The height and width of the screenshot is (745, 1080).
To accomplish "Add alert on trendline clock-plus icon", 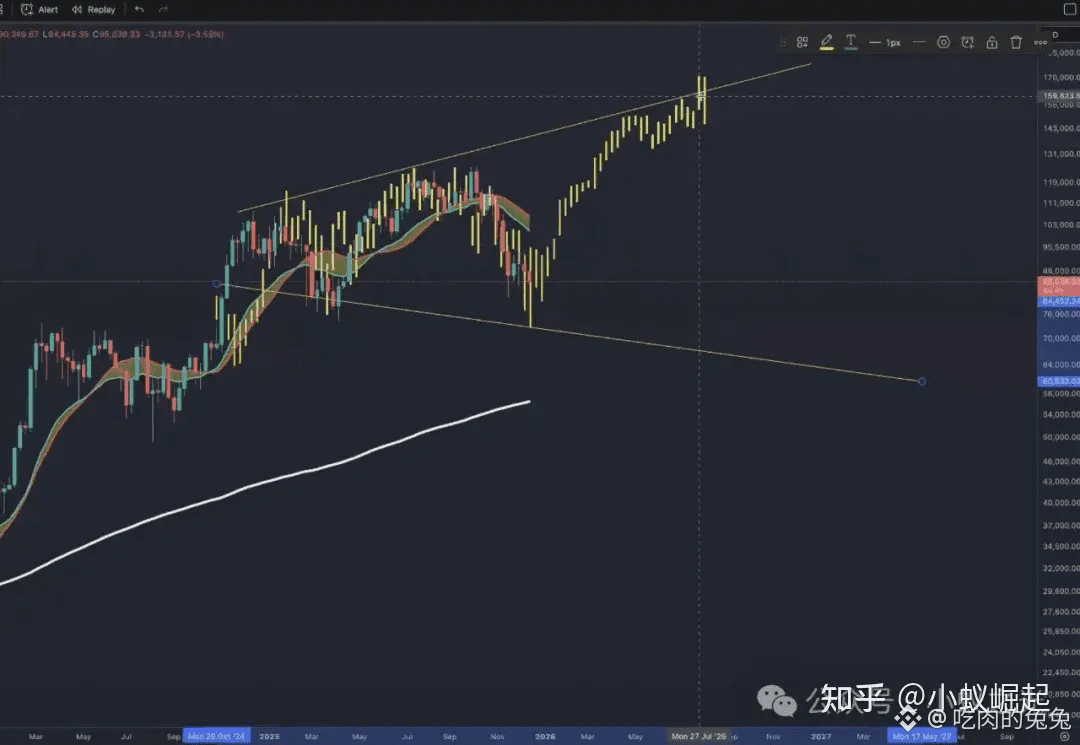I will [x=968, y=43].
